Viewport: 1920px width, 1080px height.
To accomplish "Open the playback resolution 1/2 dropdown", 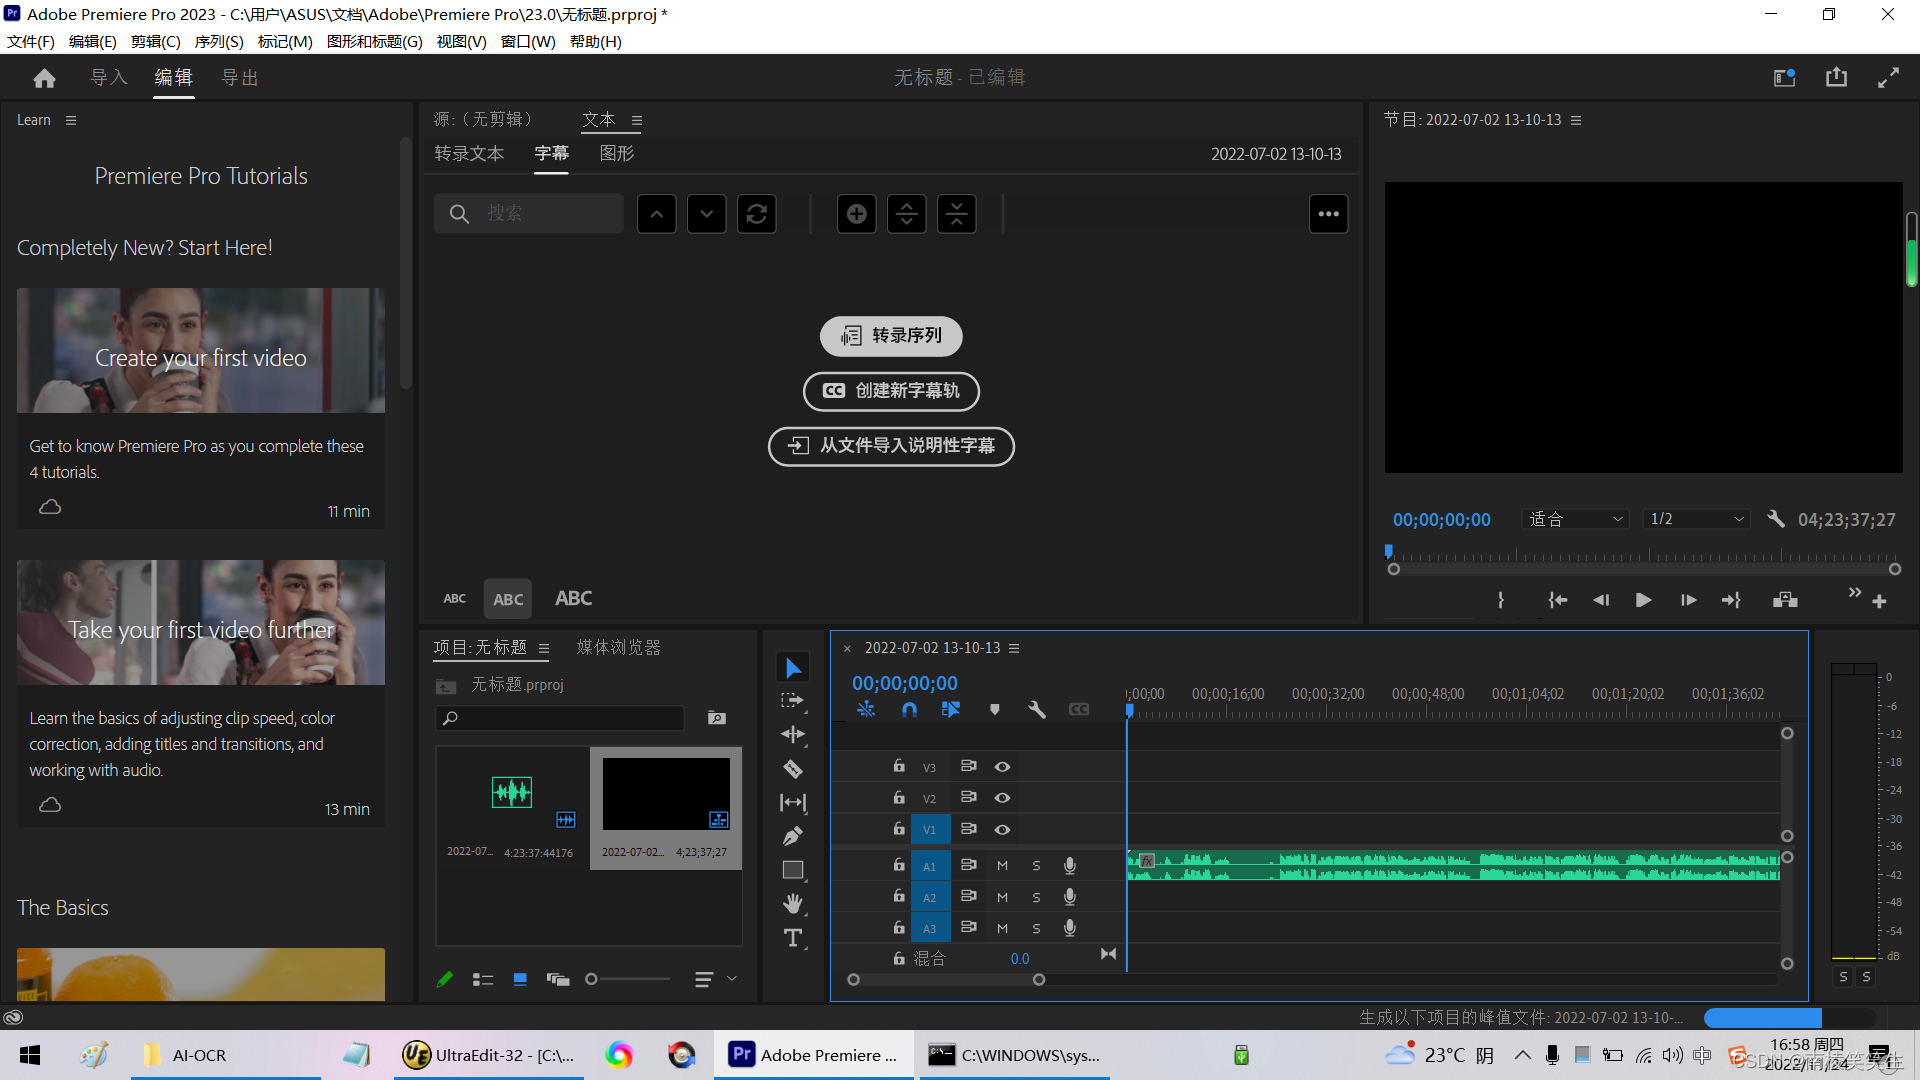I will tap(1697, 519).
